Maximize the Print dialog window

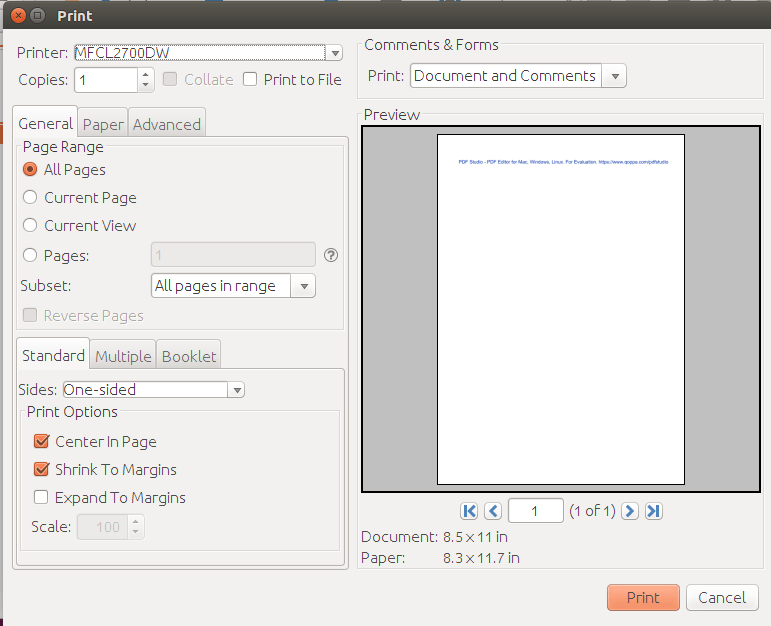(37, 16)
